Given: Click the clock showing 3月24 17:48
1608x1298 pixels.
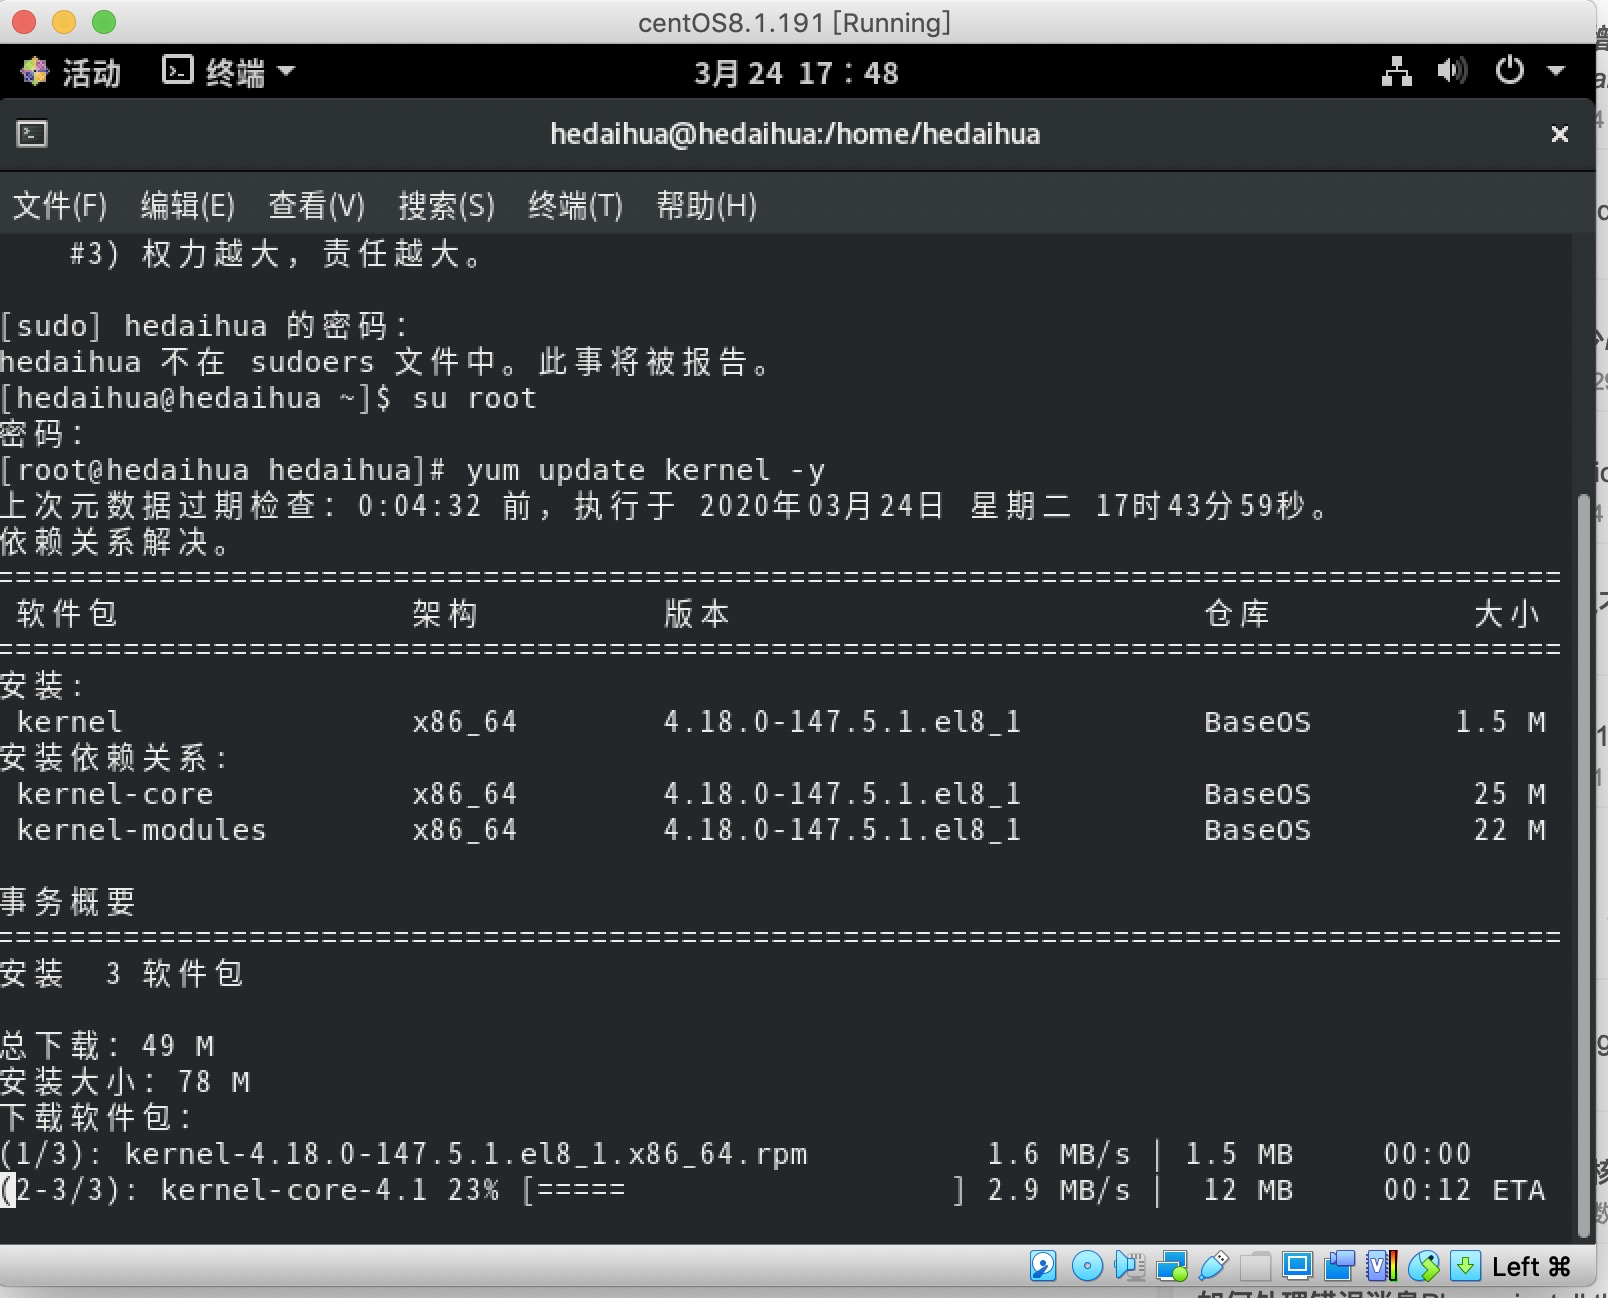Looking at the screenshot, I should coord(797,72).
